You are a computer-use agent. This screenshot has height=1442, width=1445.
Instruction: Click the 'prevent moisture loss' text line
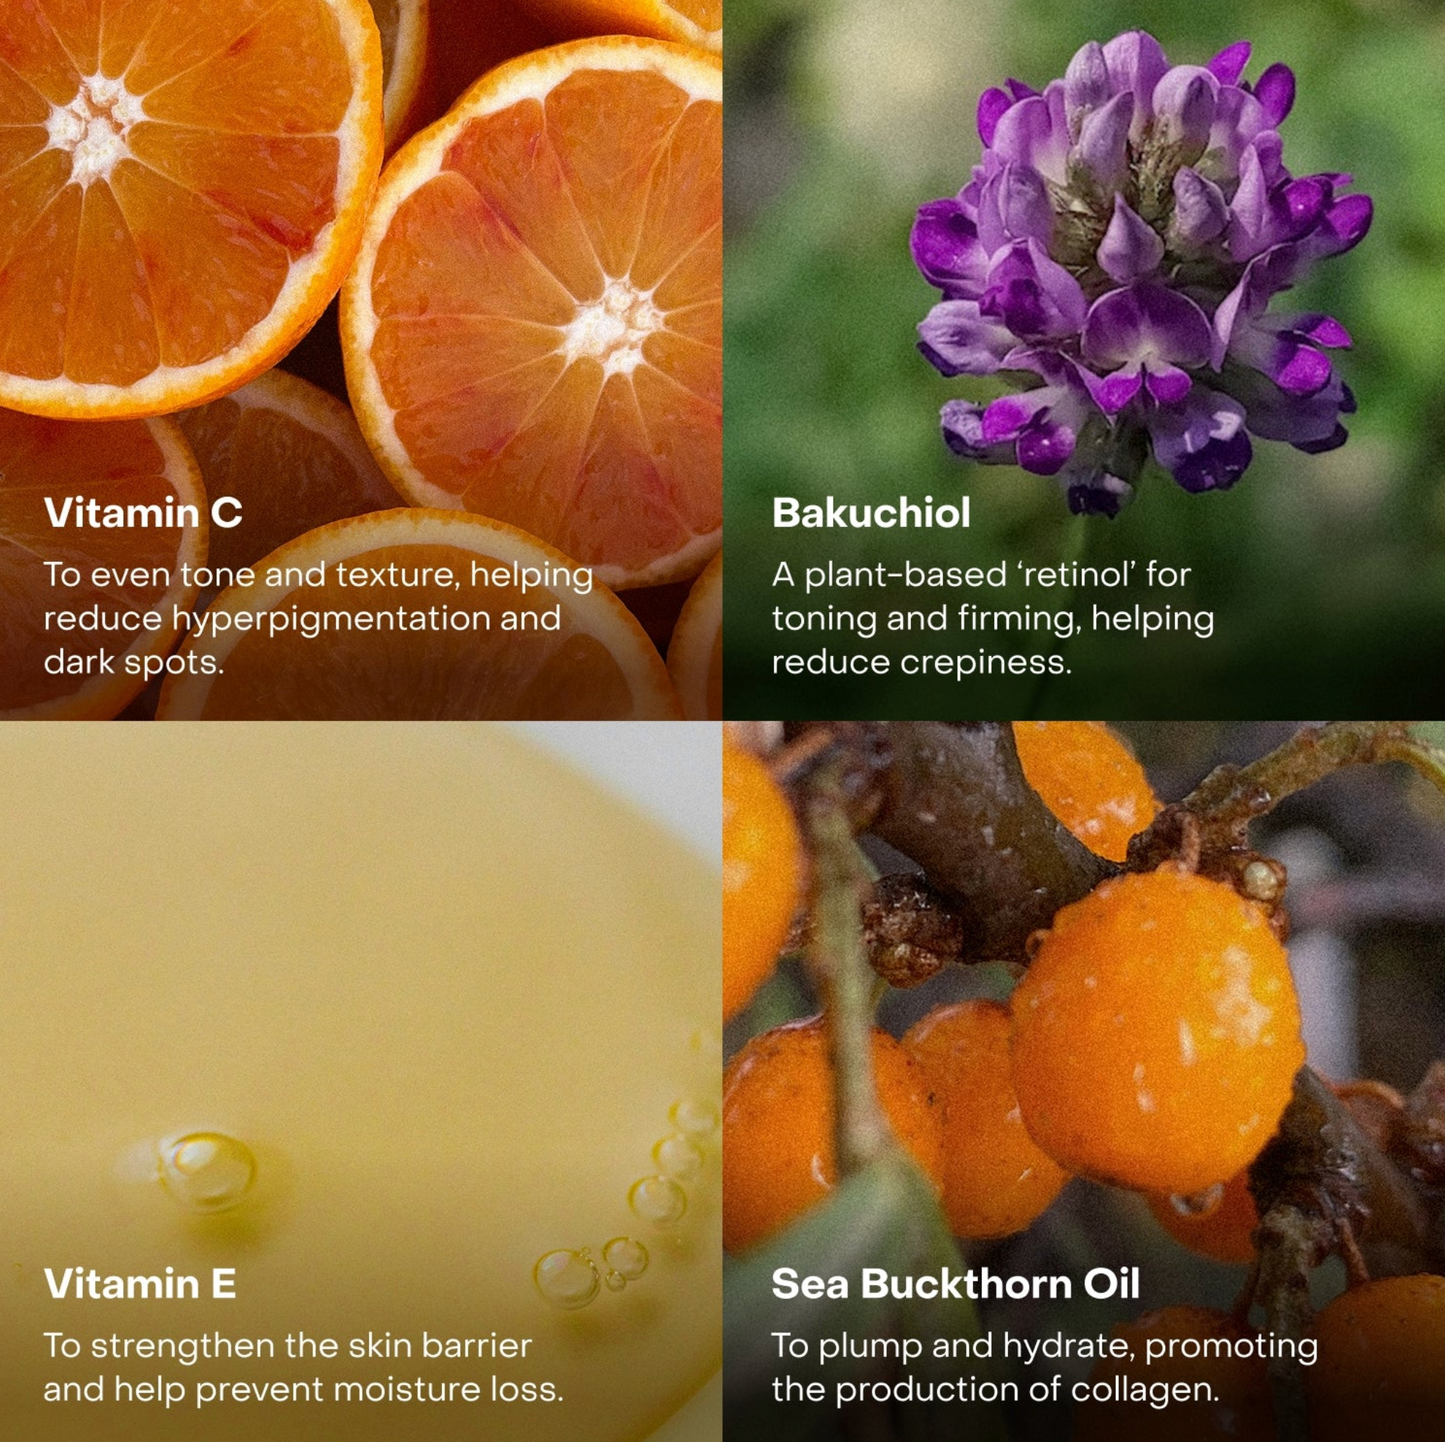coord(303,1389)
